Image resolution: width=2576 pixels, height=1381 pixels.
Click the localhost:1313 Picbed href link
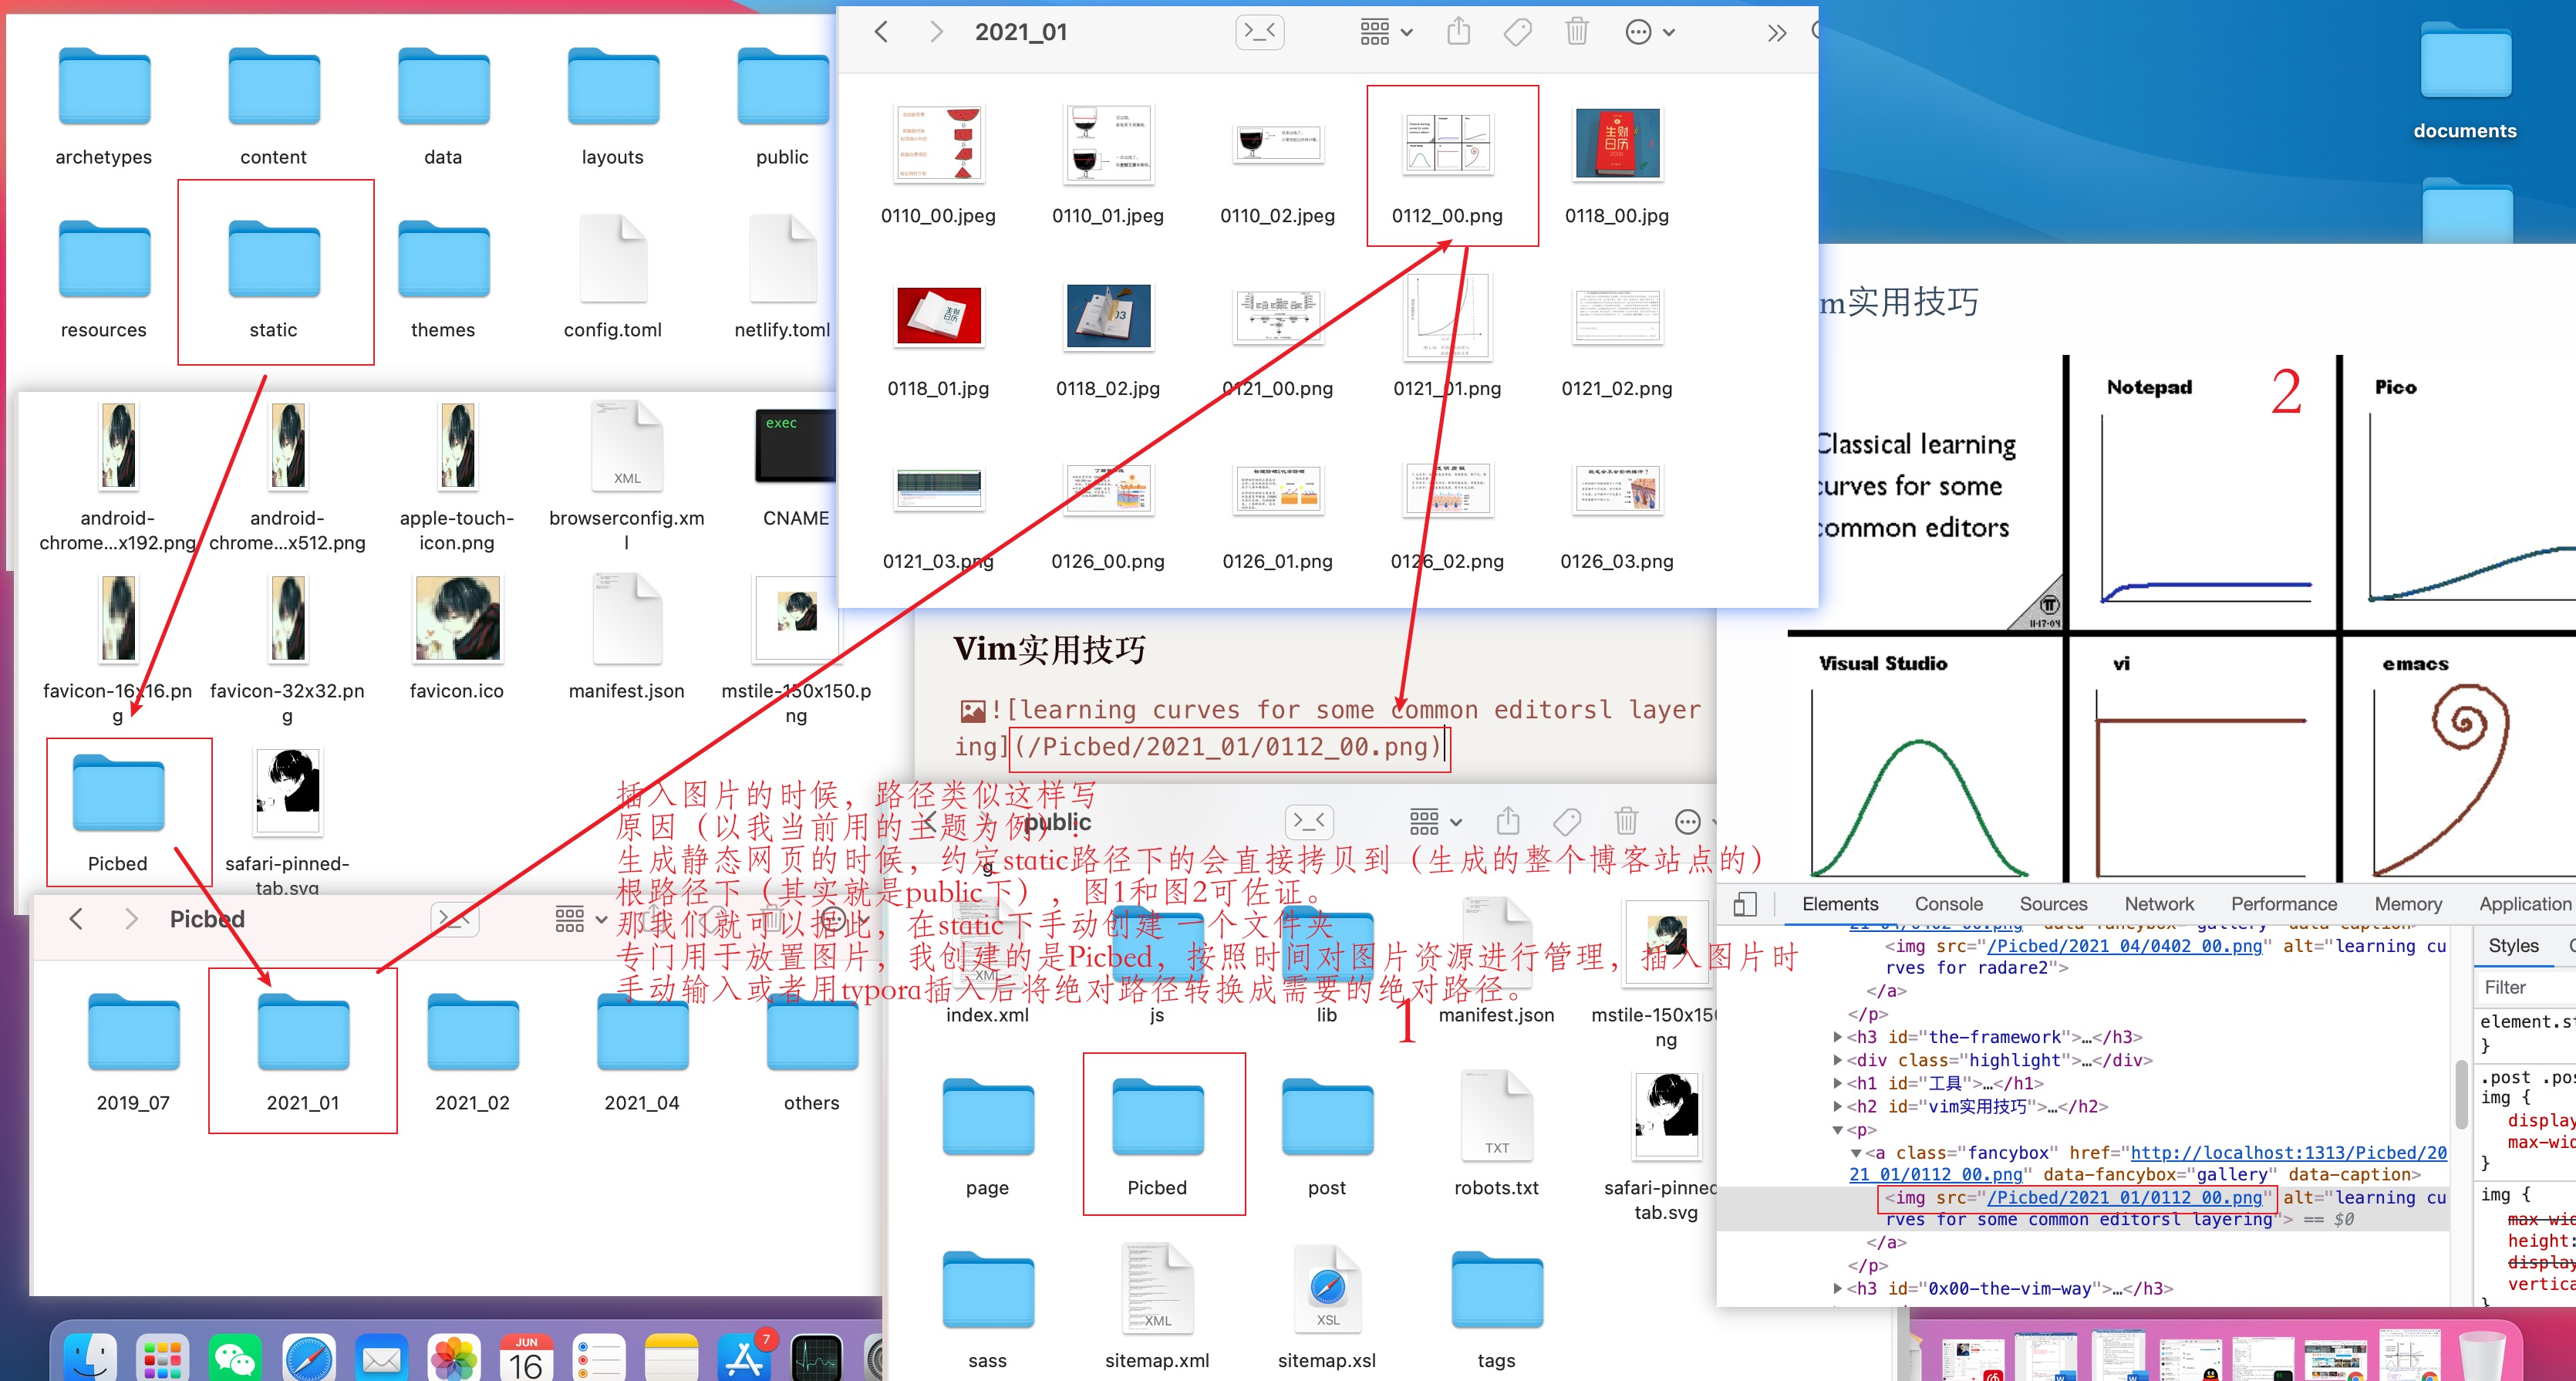pyautogui.click(x=2288, y=1153)
